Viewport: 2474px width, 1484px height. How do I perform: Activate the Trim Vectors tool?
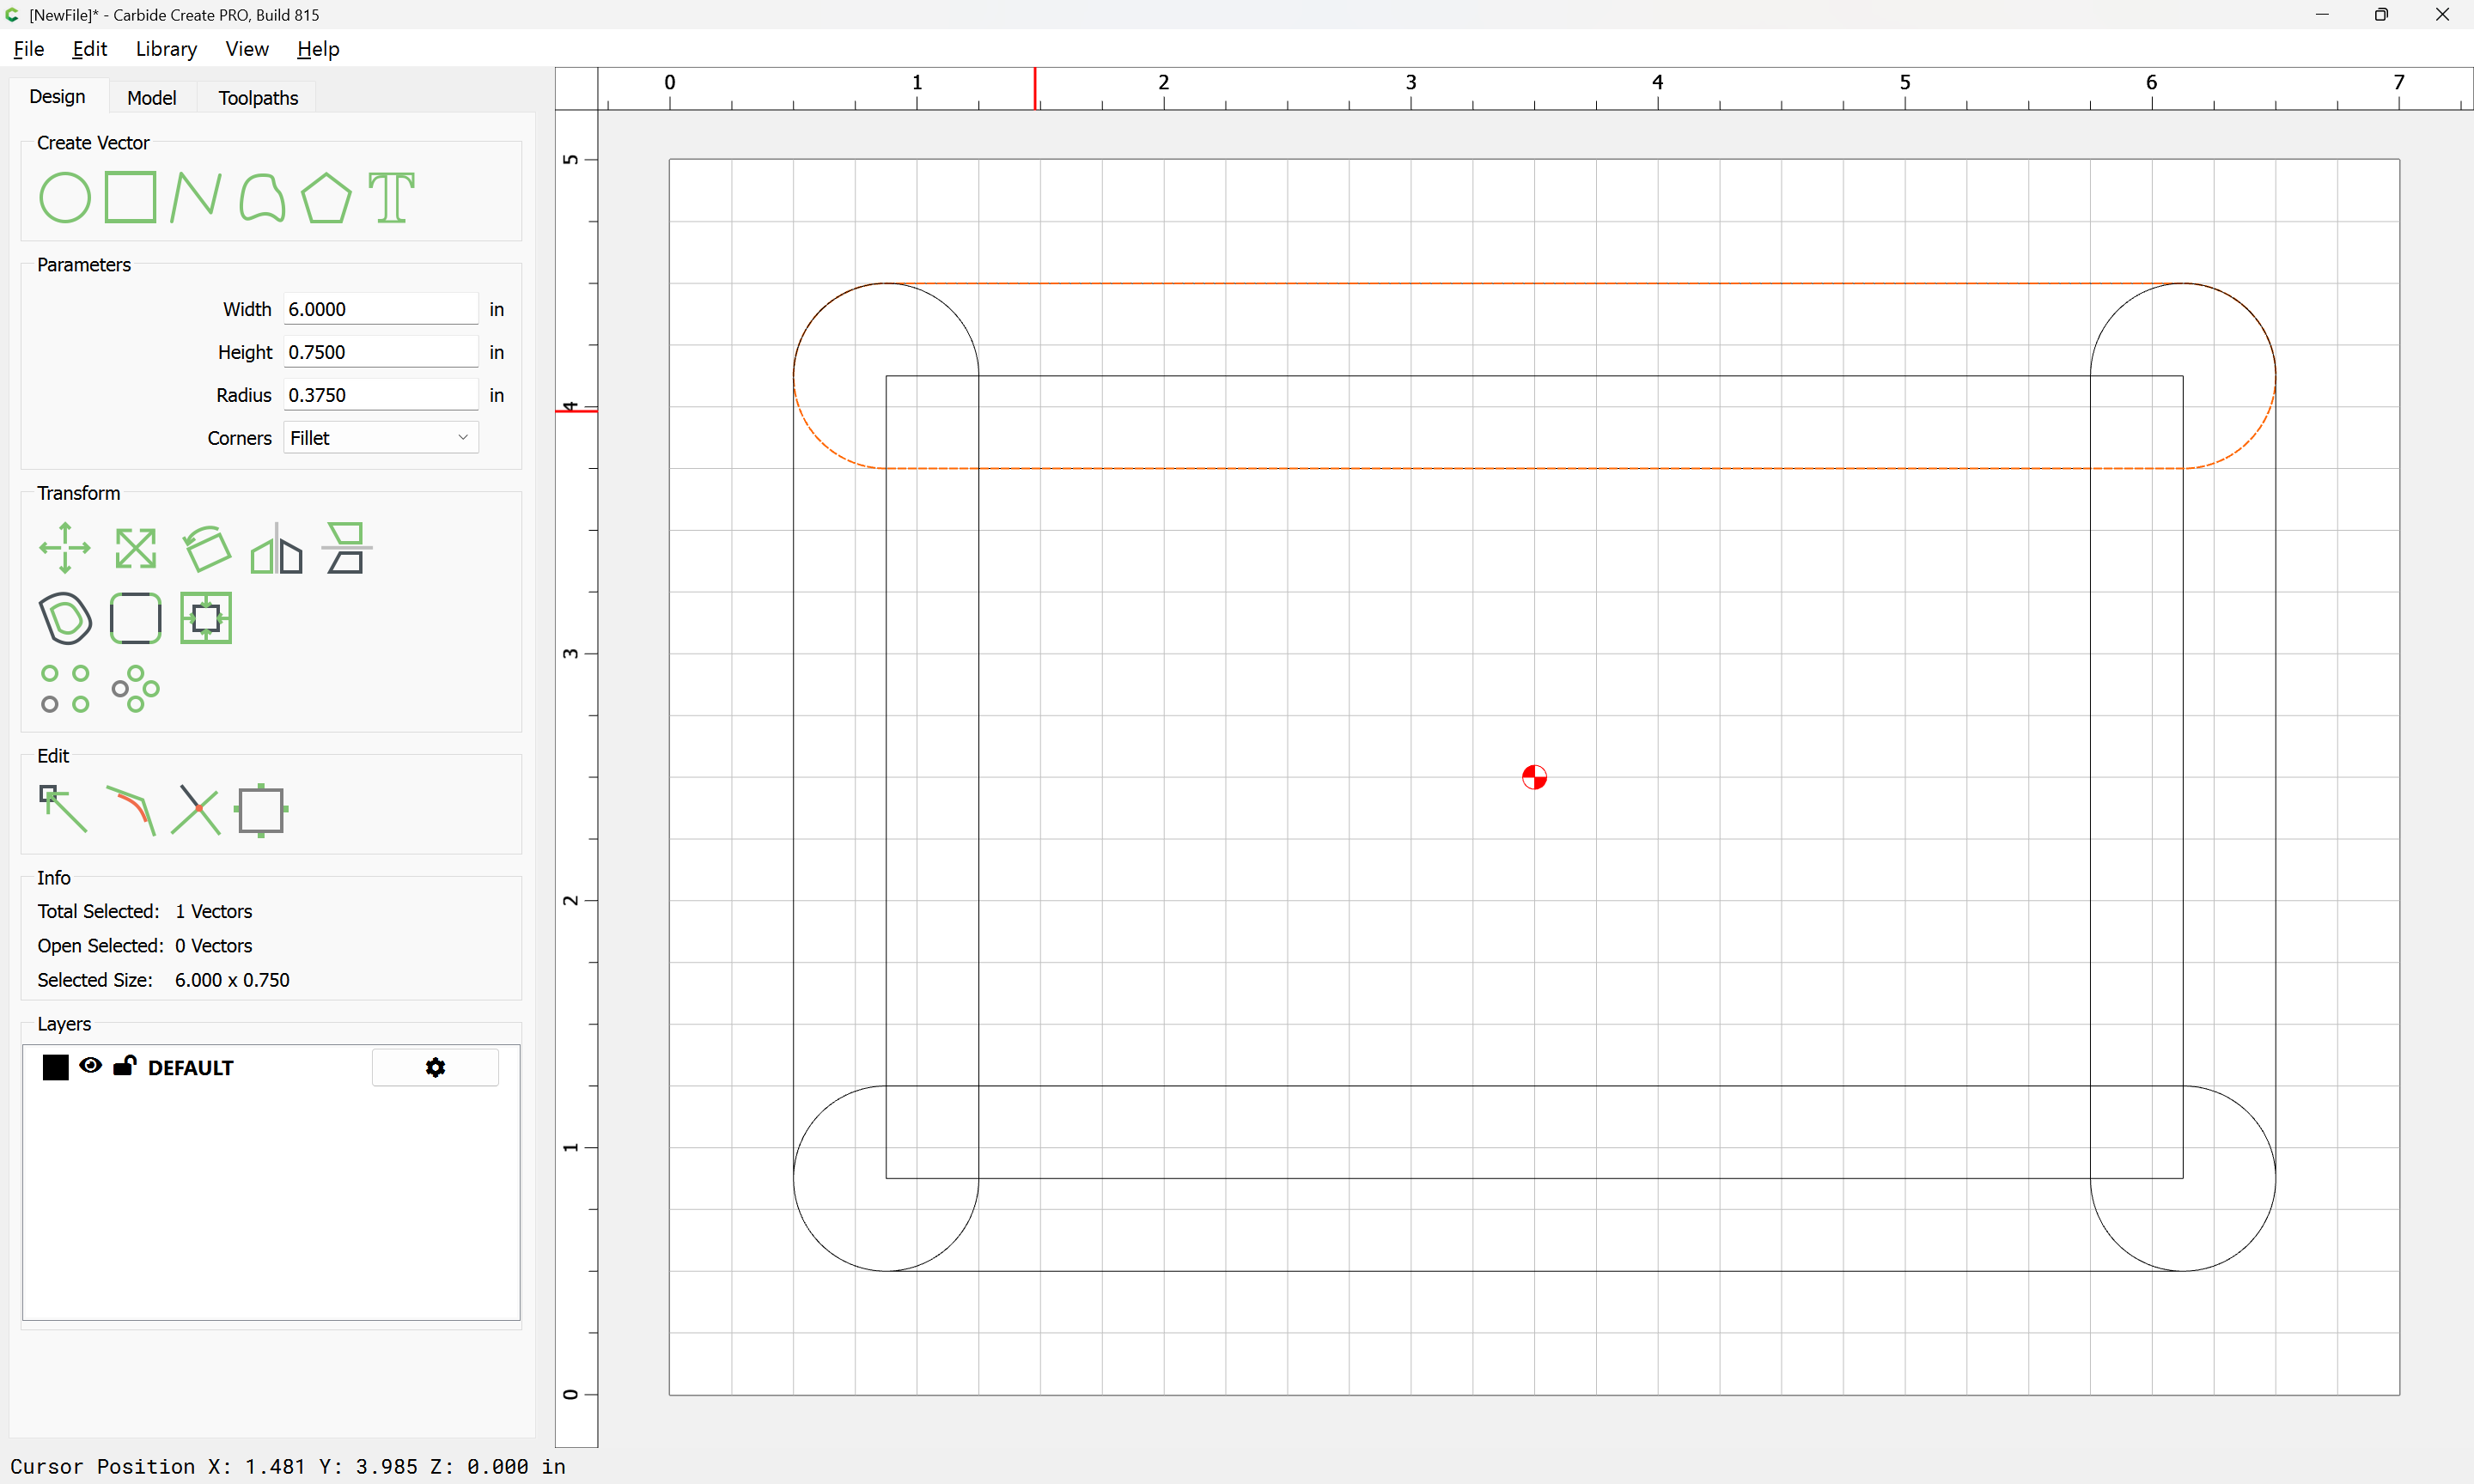(196, 809)
